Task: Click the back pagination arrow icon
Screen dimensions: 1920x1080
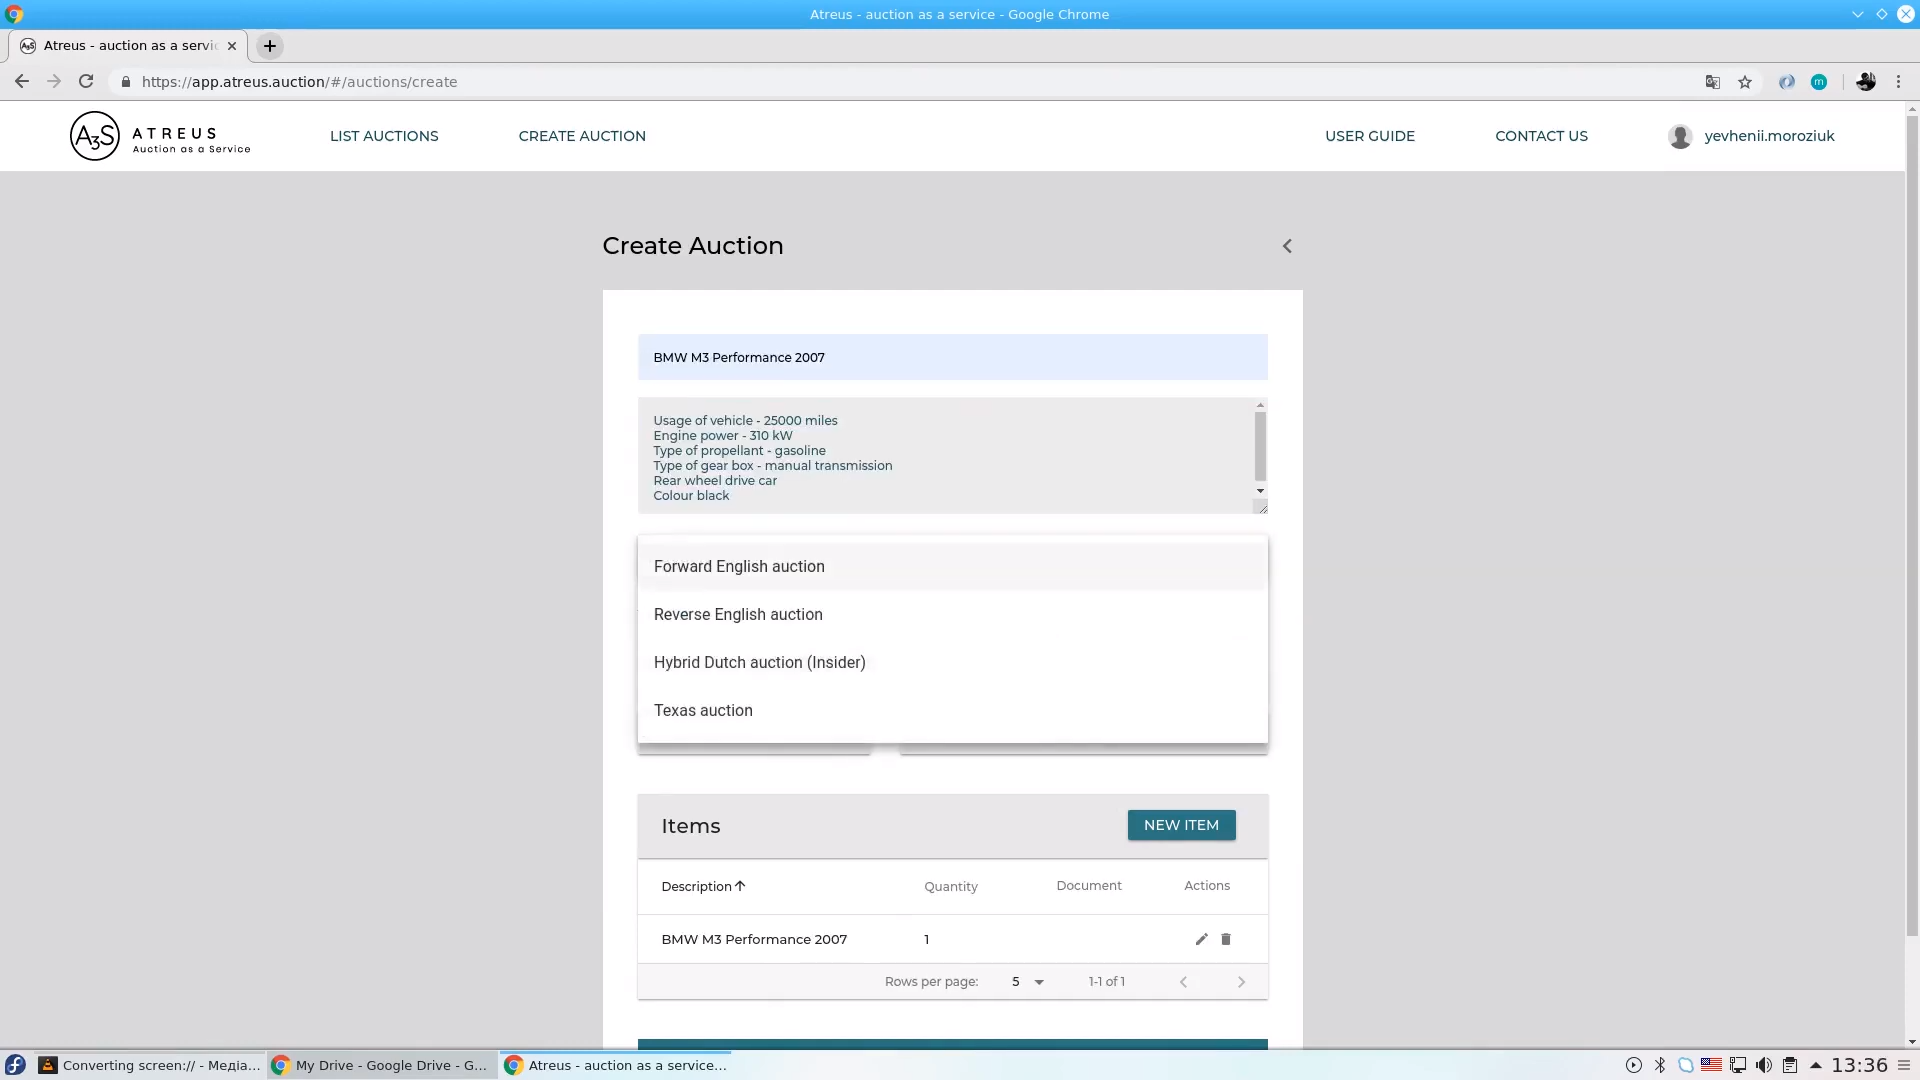Action: coord(1184,981)
